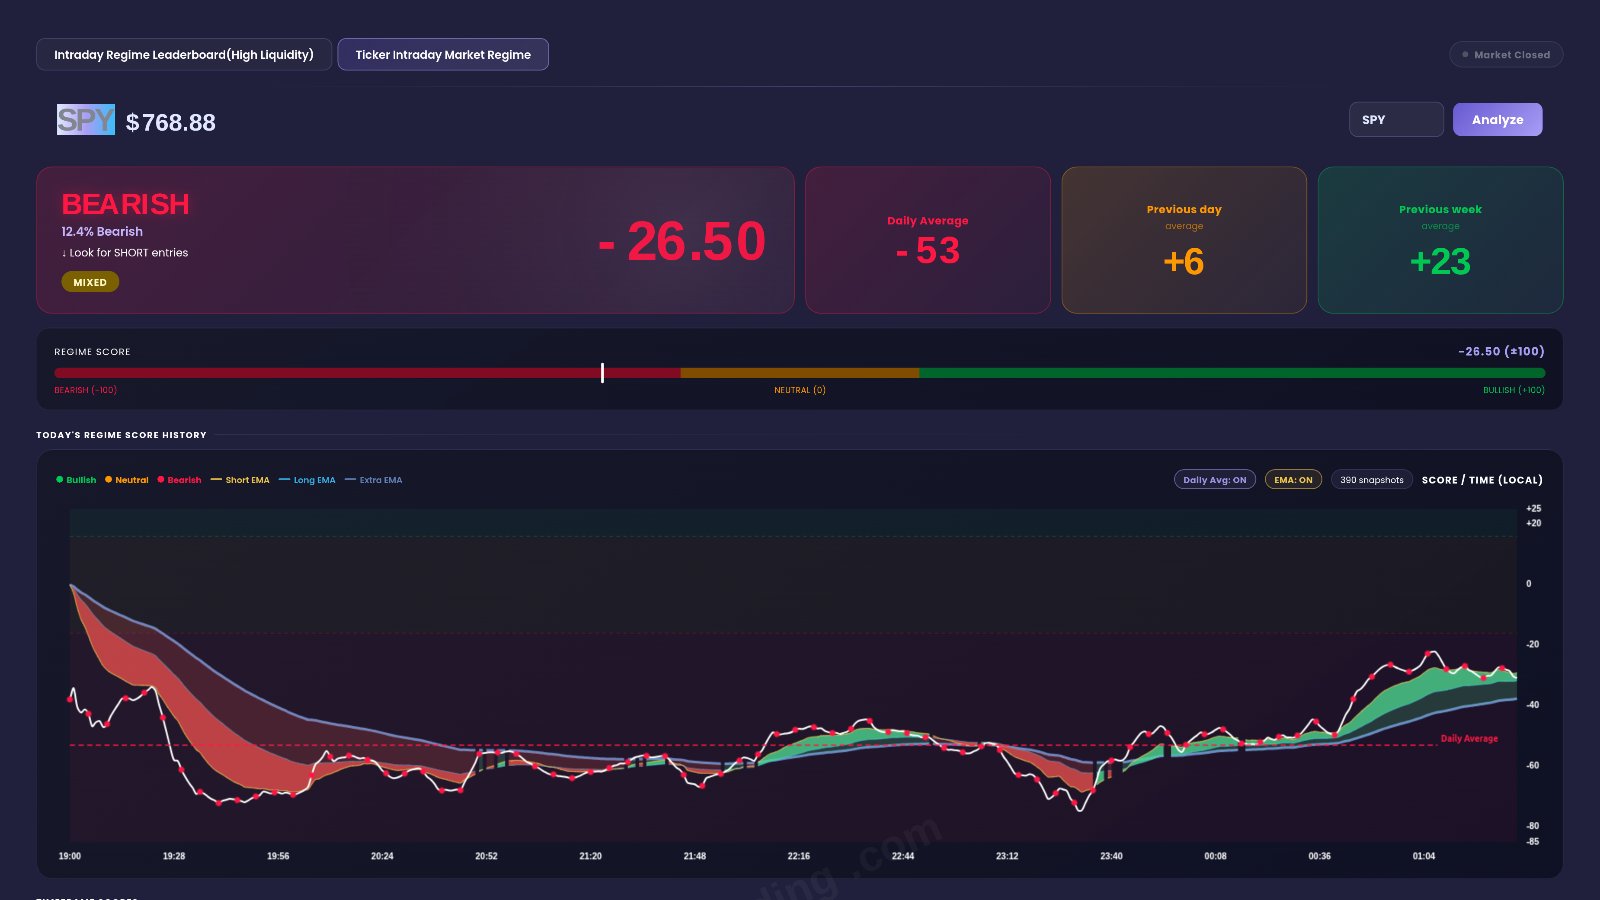Click the $768.88 price
Viewport: 1600px width, 900px height.
171,122
